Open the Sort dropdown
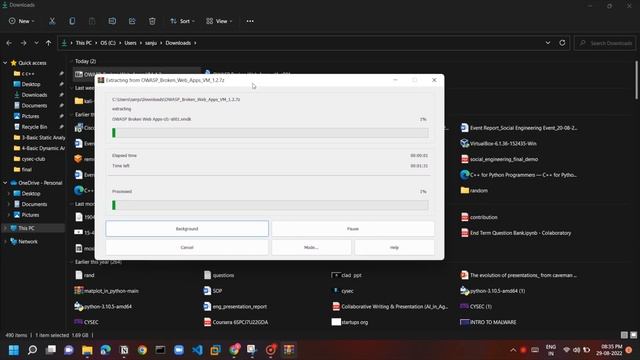Viewport: 640px width, 360px height. [x=182, y=21]
